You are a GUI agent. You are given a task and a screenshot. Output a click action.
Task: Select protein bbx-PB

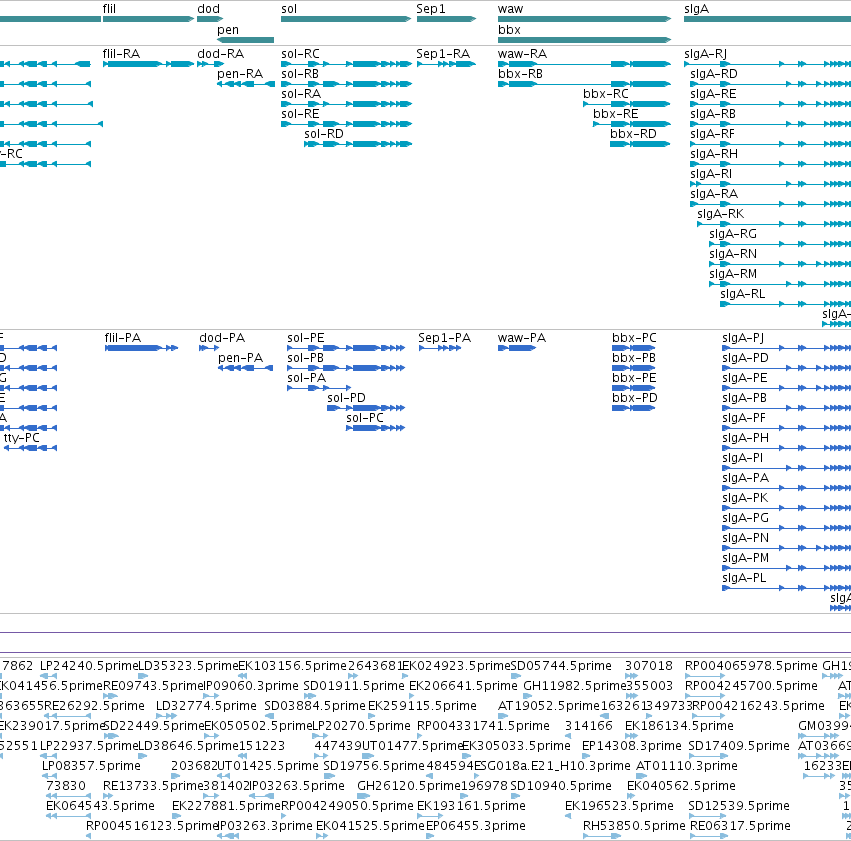(633, 368)
